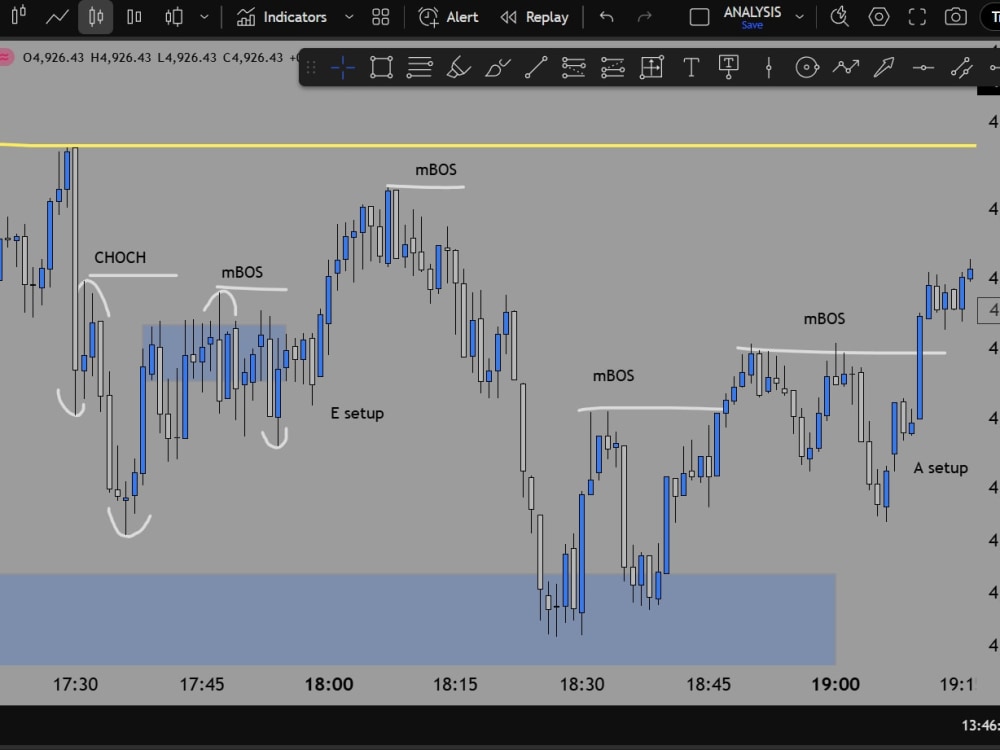Image resolution: width=1000 pixels, height=750 pixels.
Task: Select the horizontal lines tool
Action: pyautogui.click(x=420, y=67)
